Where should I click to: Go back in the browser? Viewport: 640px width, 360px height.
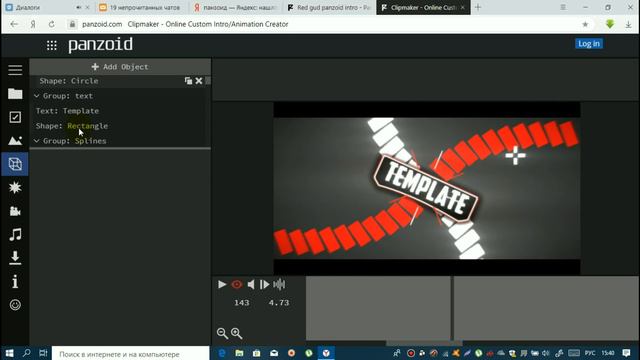point(14,24)
